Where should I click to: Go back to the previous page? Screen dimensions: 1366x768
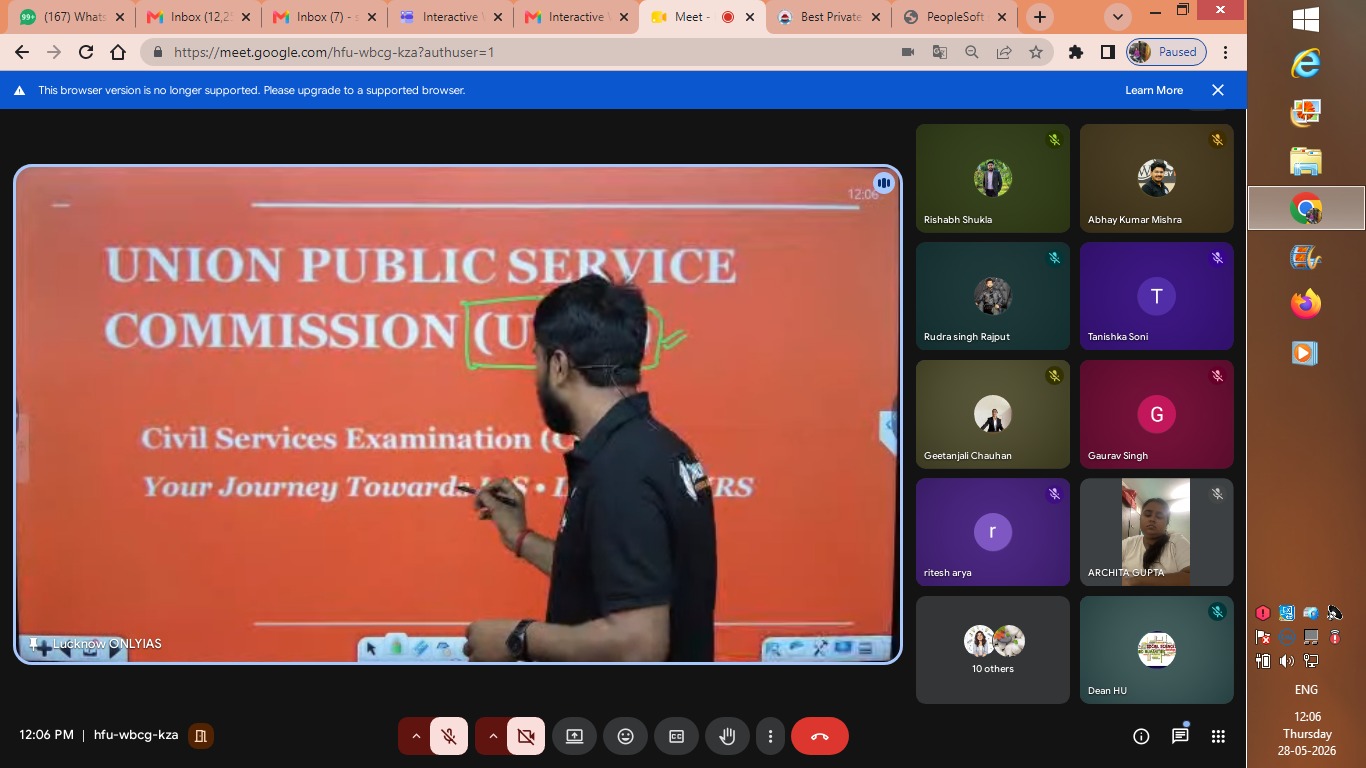point(22,52)
